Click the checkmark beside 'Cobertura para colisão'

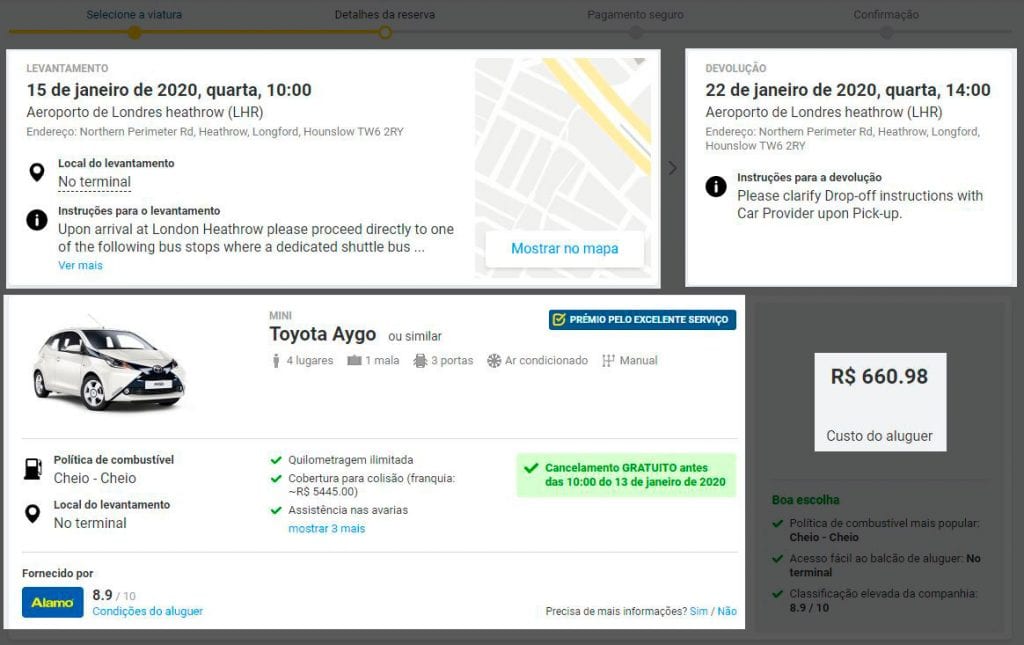(276, 479)
